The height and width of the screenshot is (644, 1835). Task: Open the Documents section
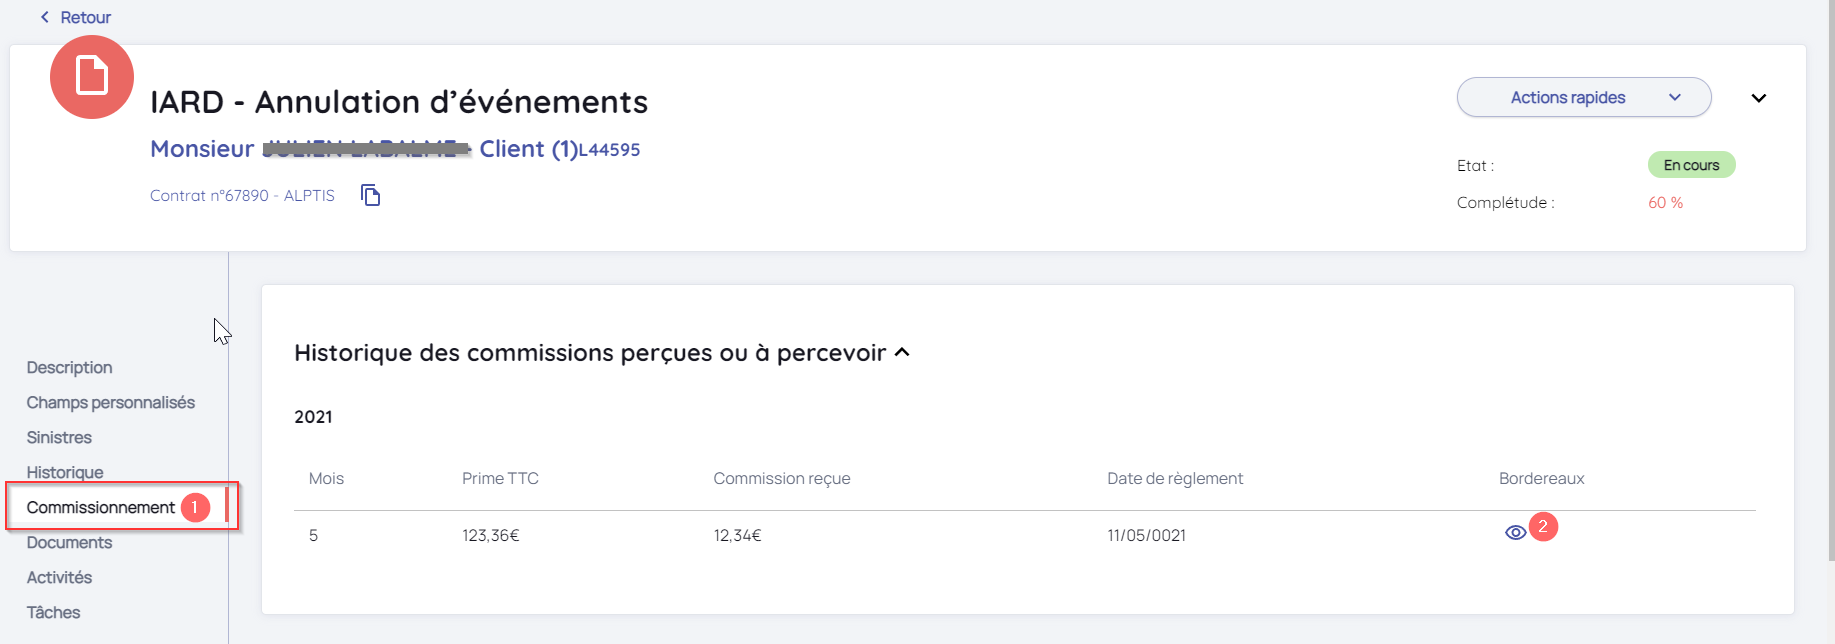70,542
